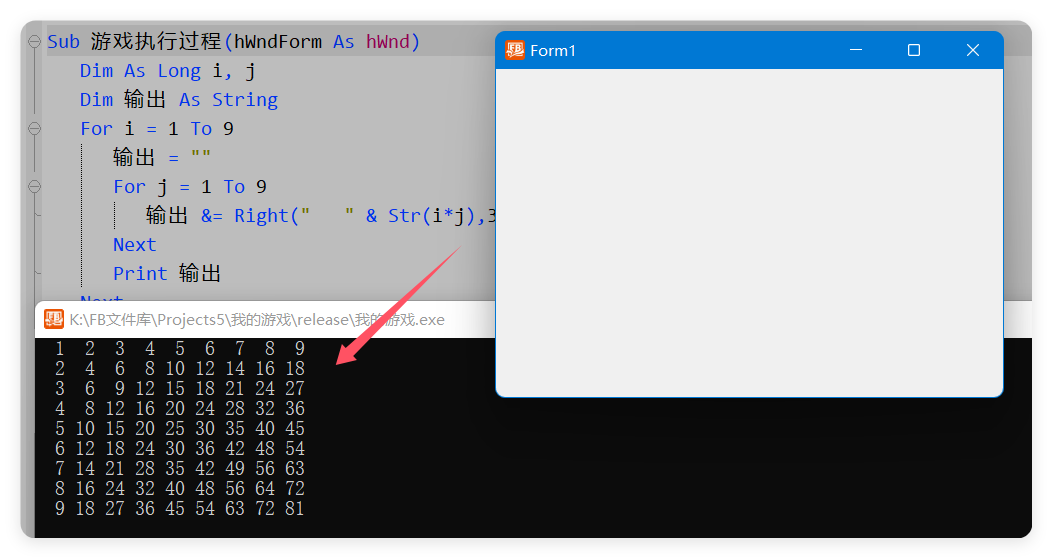This screenshot has width=1052, height=558.
Task: Click the Next keyword above Print
Action: (x=134, y=245)
